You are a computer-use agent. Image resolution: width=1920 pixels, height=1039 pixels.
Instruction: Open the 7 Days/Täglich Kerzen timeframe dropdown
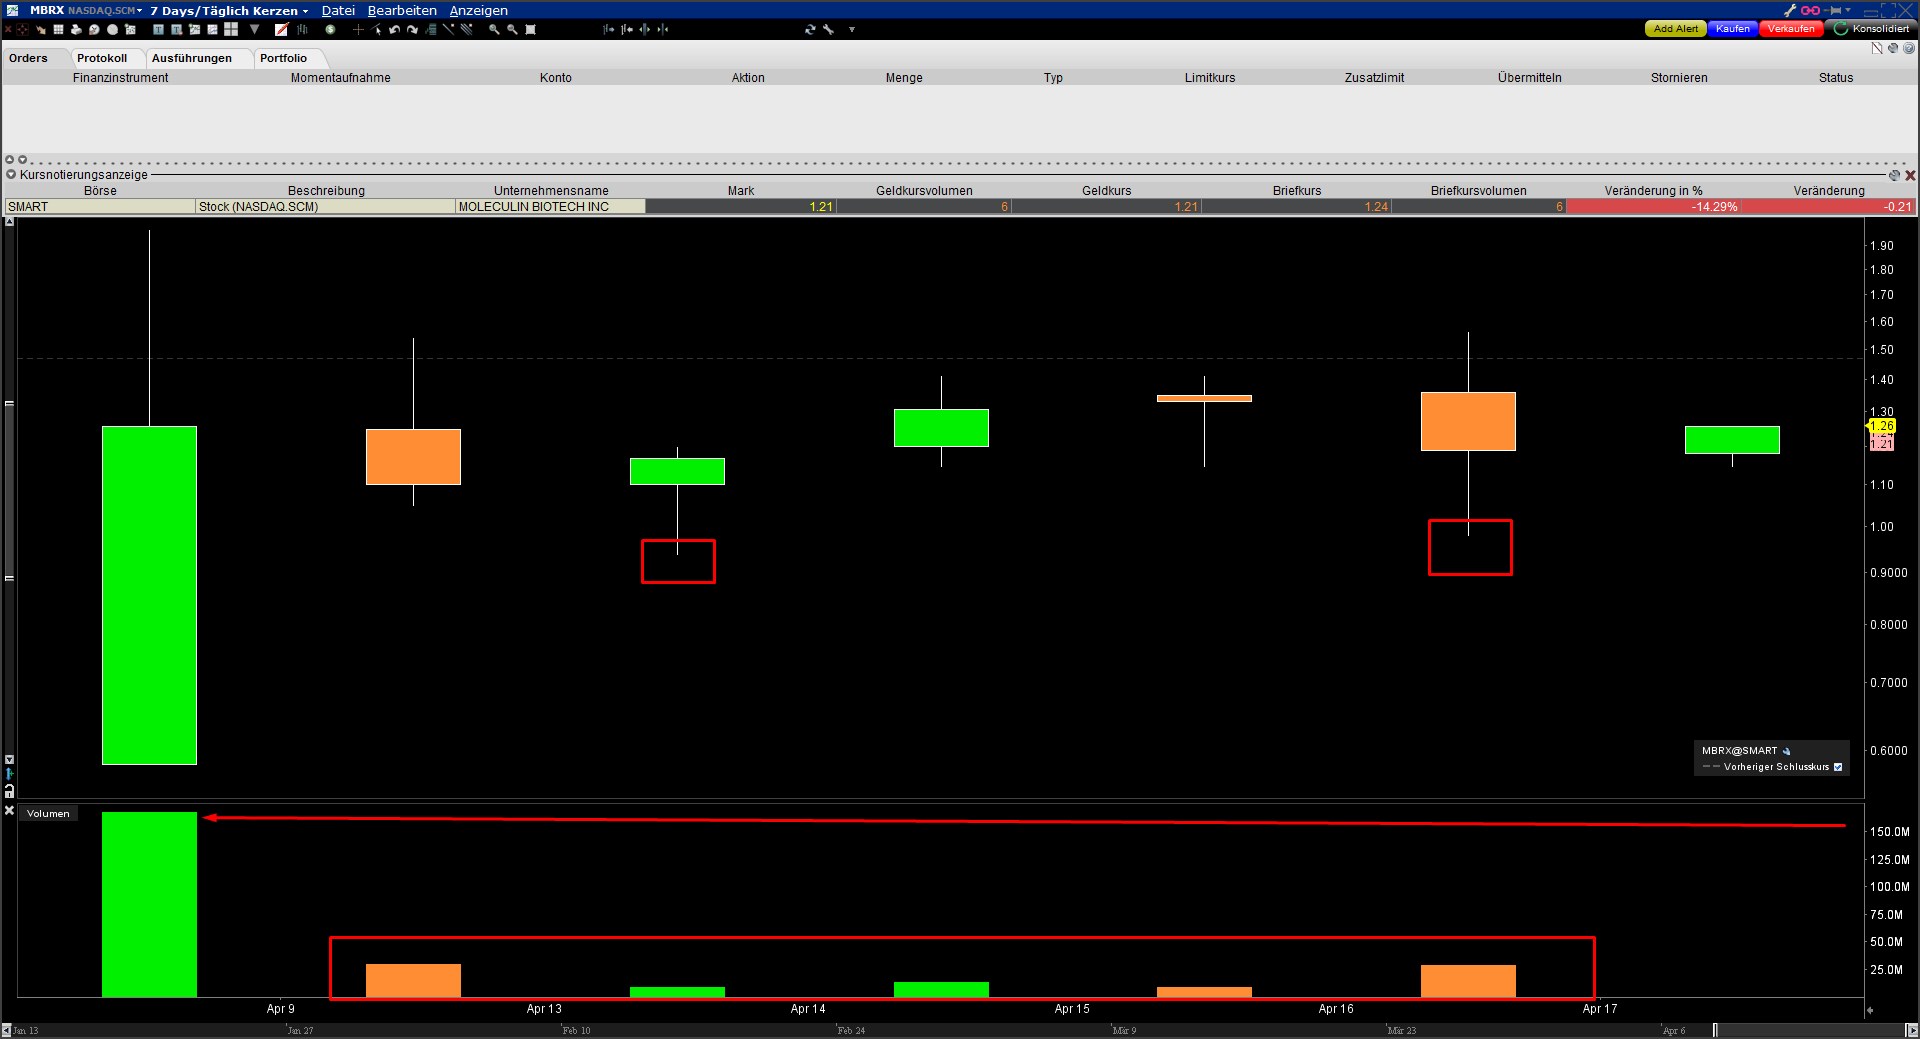tap(228, 11)
